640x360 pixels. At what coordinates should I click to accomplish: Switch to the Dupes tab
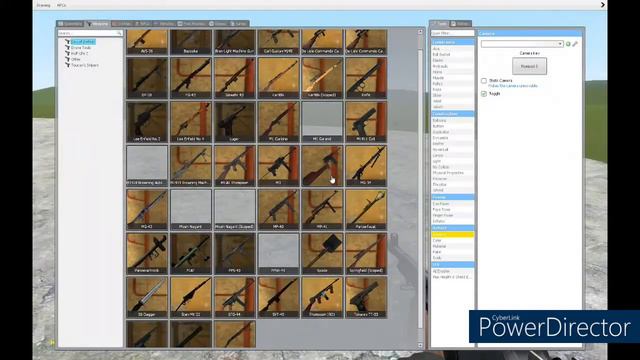pos(218,24)
